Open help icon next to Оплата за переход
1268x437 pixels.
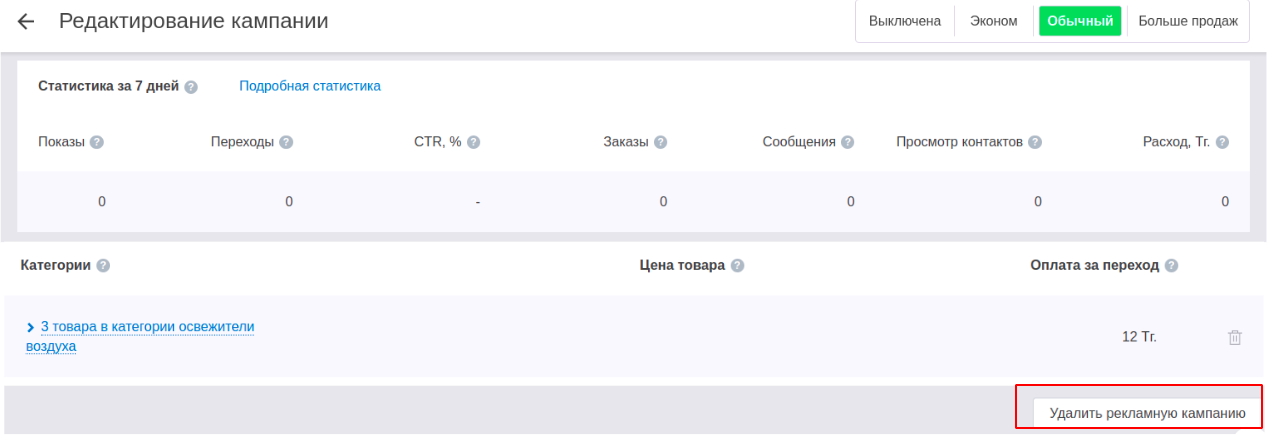tap(1171, 266)
